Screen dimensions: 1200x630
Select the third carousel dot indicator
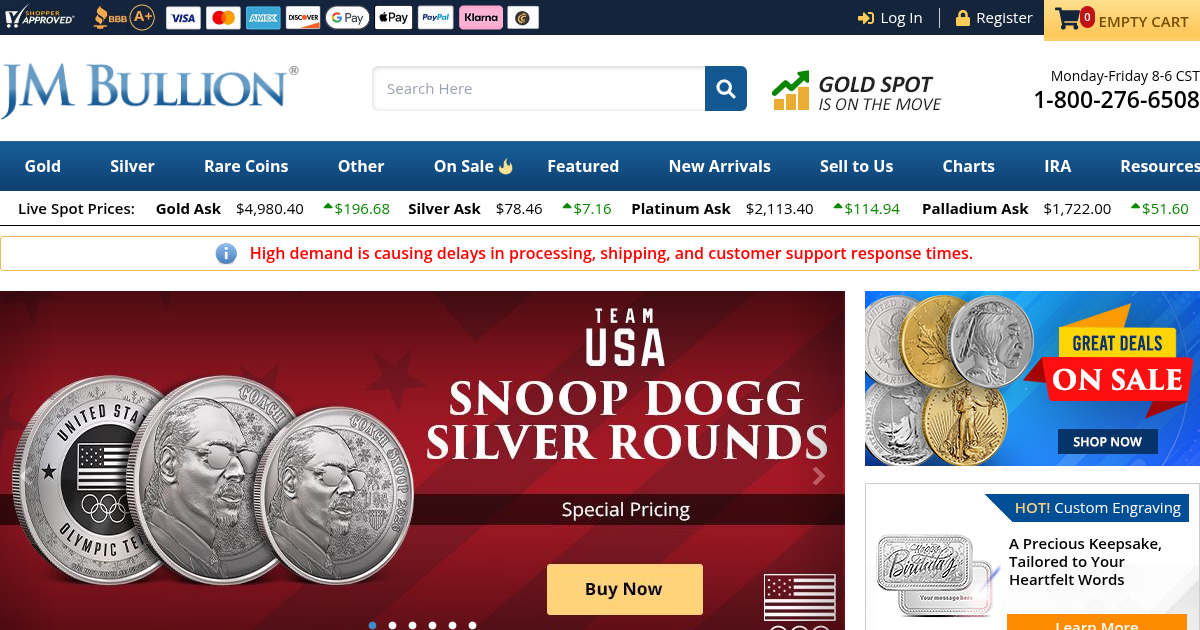point(413,625)
